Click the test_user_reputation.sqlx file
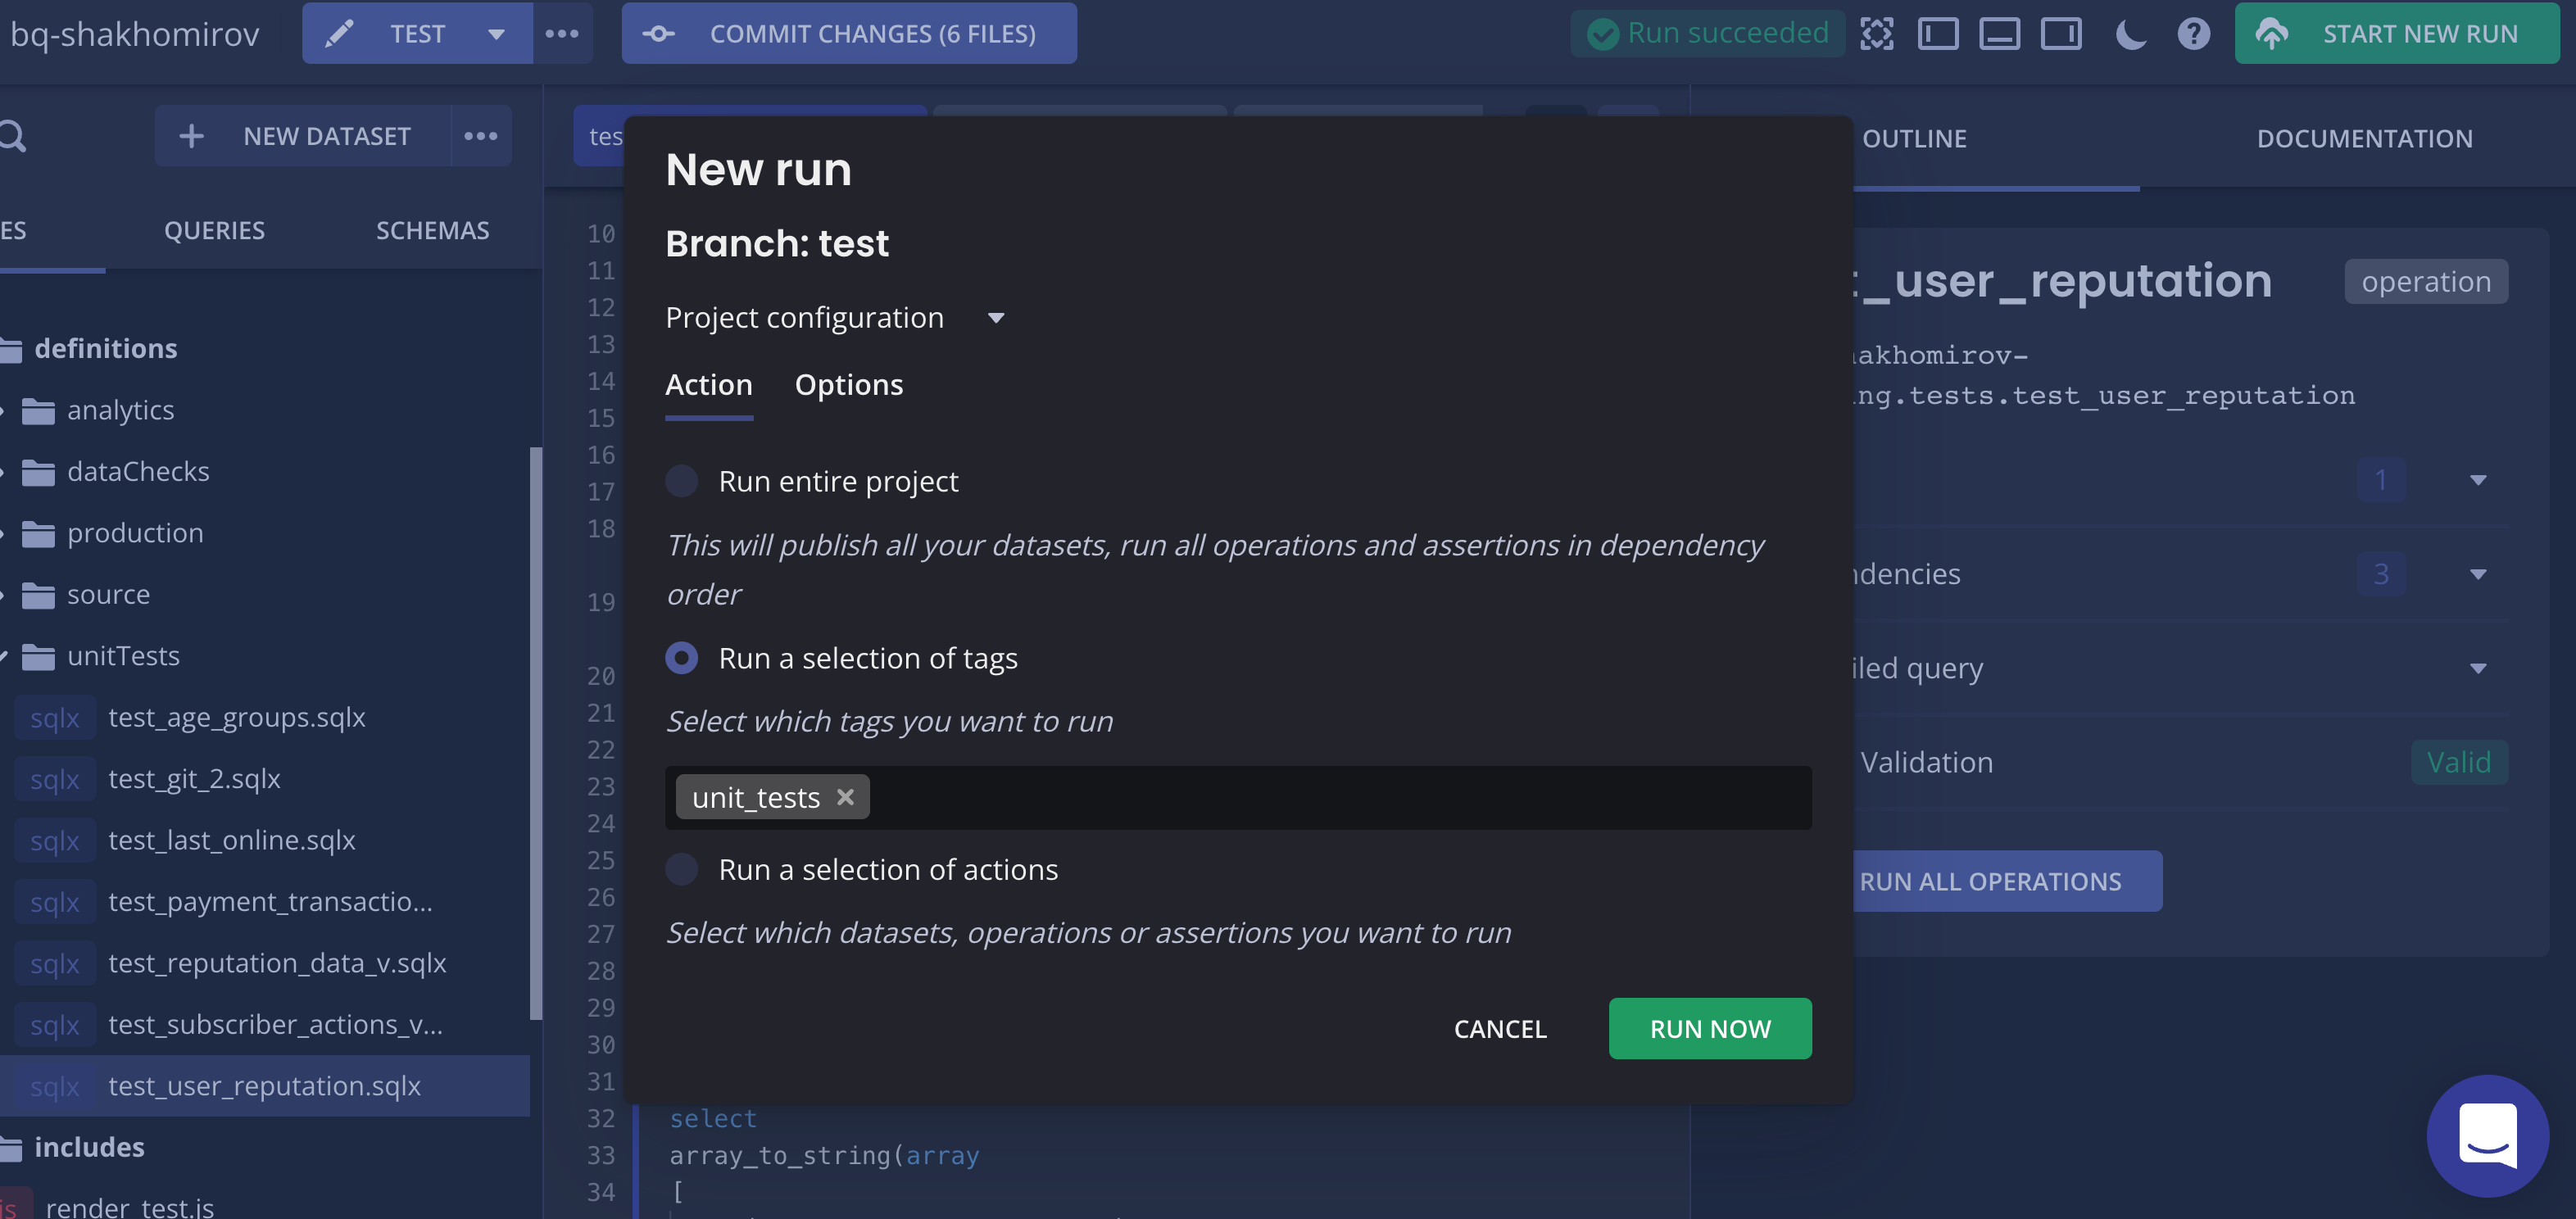The image size is (2576, 1219). tap(265, 1085)
